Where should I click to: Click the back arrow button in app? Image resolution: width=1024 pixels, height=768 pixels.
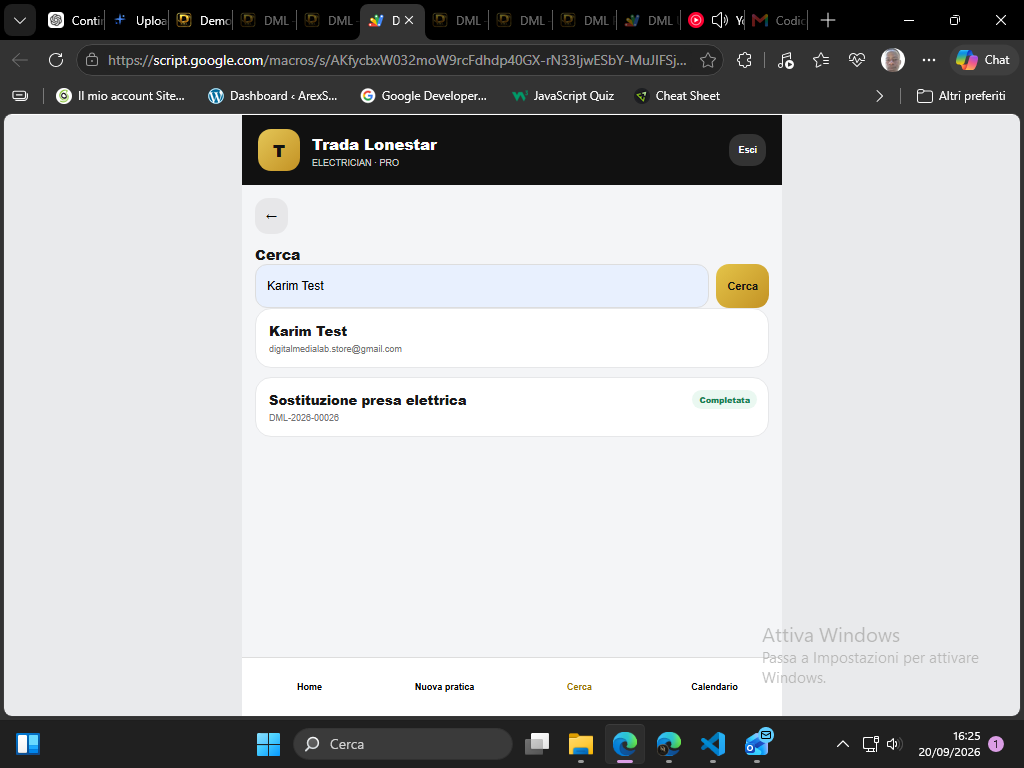(271, 216)
